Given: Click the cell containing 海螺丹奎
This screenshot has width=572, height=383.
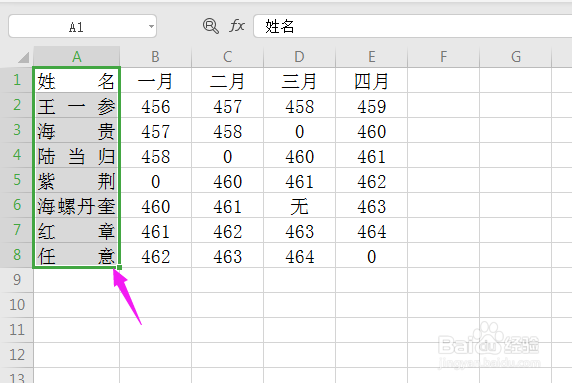Looking at the screenshot, I should (x=77, y=205).
